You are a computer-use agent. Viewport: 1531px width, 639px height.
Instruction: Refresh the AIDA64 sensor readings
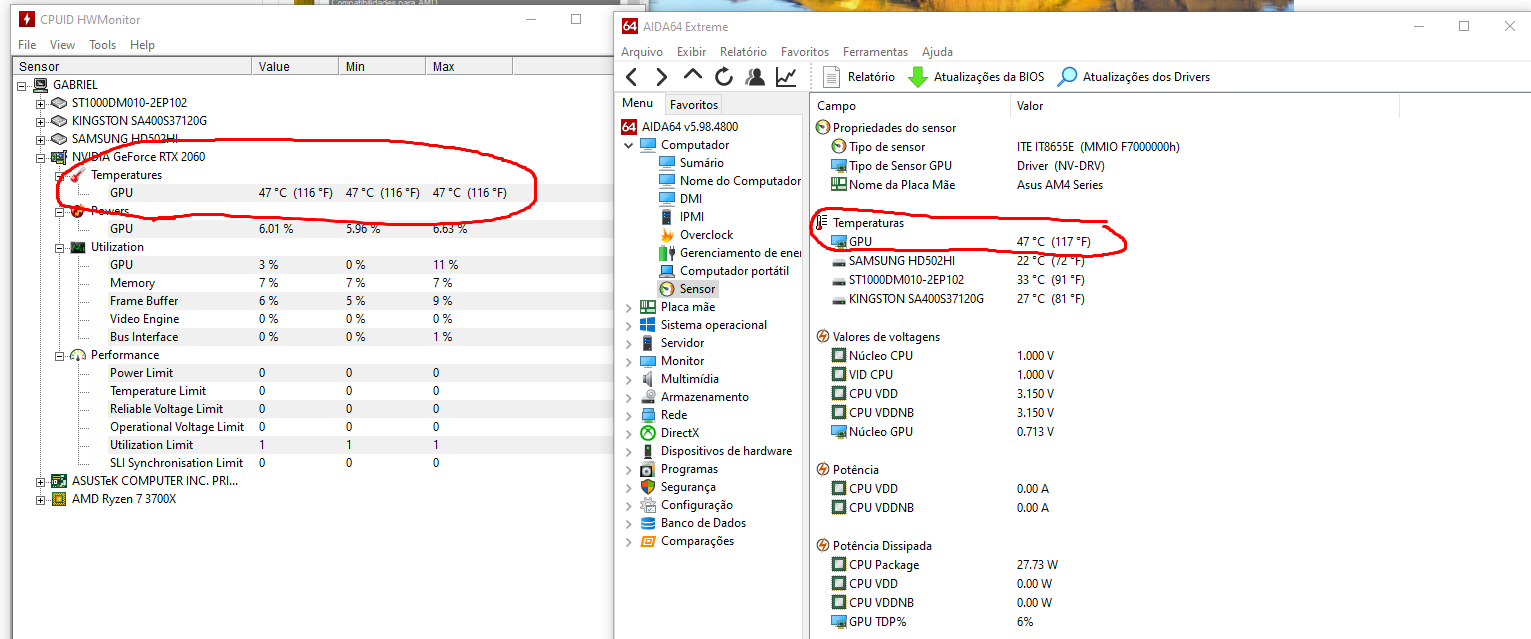[x=724, y=77]
